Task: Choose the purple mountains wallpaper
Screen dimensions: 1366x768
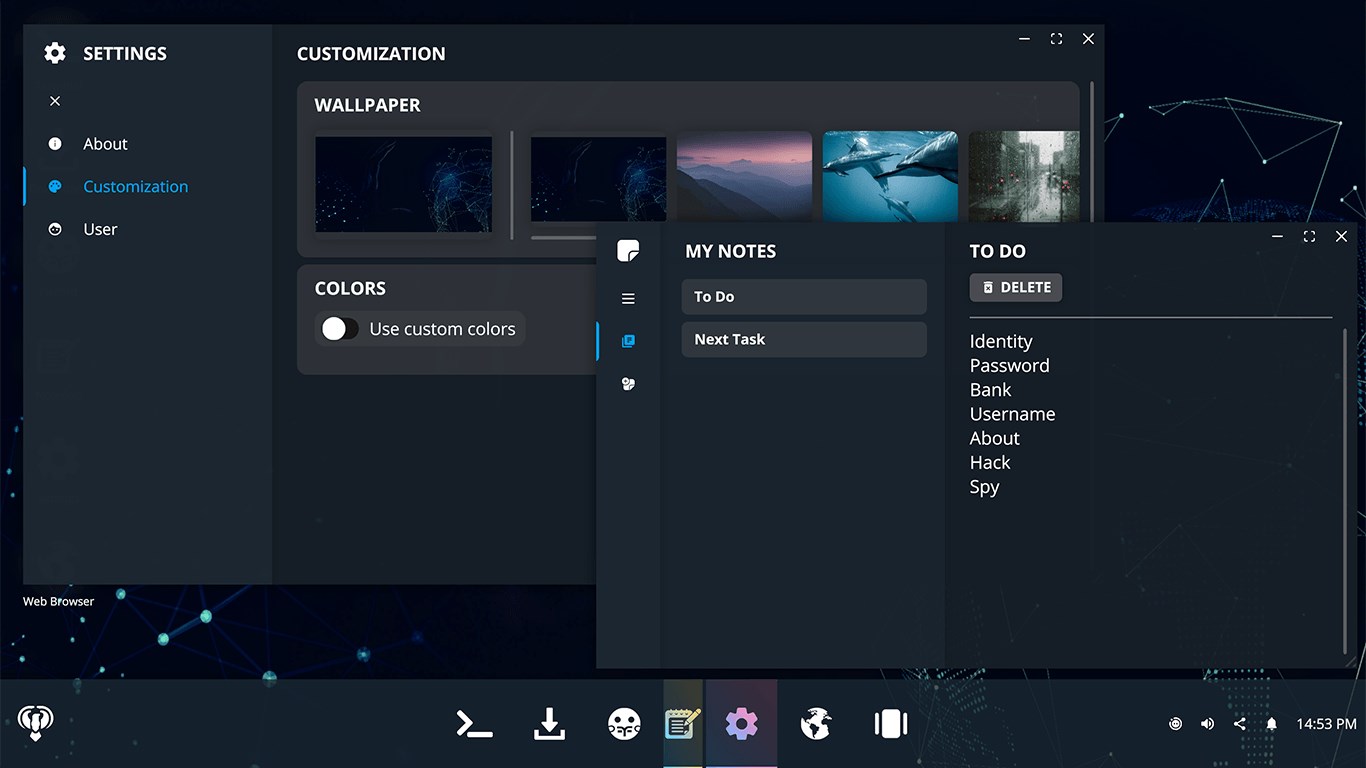Action: (744, 176)
